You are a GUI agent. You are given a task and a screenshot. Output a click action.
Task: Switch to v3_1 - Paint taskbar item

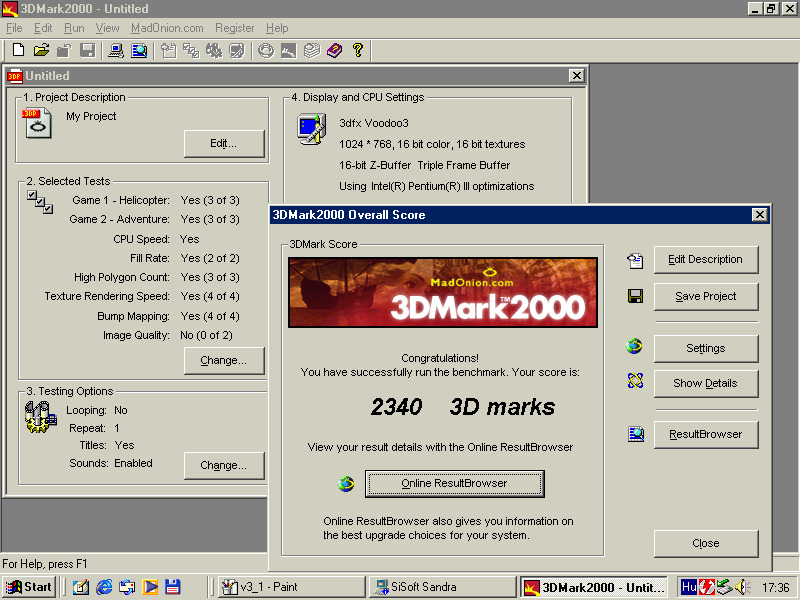point(292,587)
